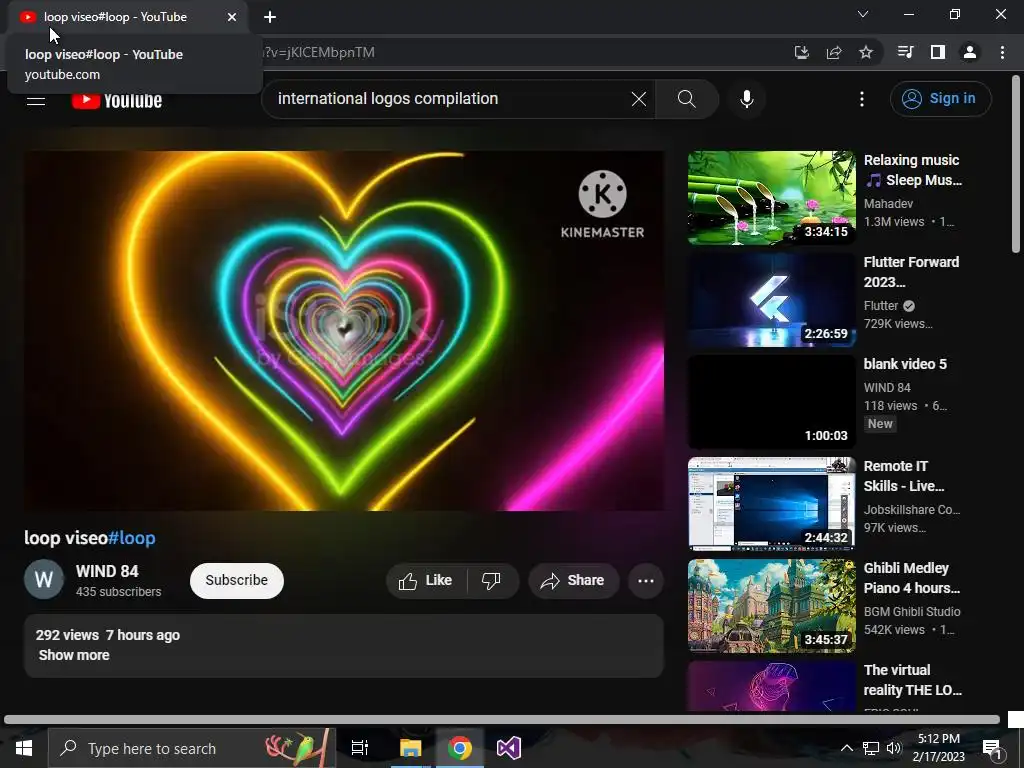Open File Explorer from taskbar
Viewport: 1024px width, 768px height.
point(411,748)
